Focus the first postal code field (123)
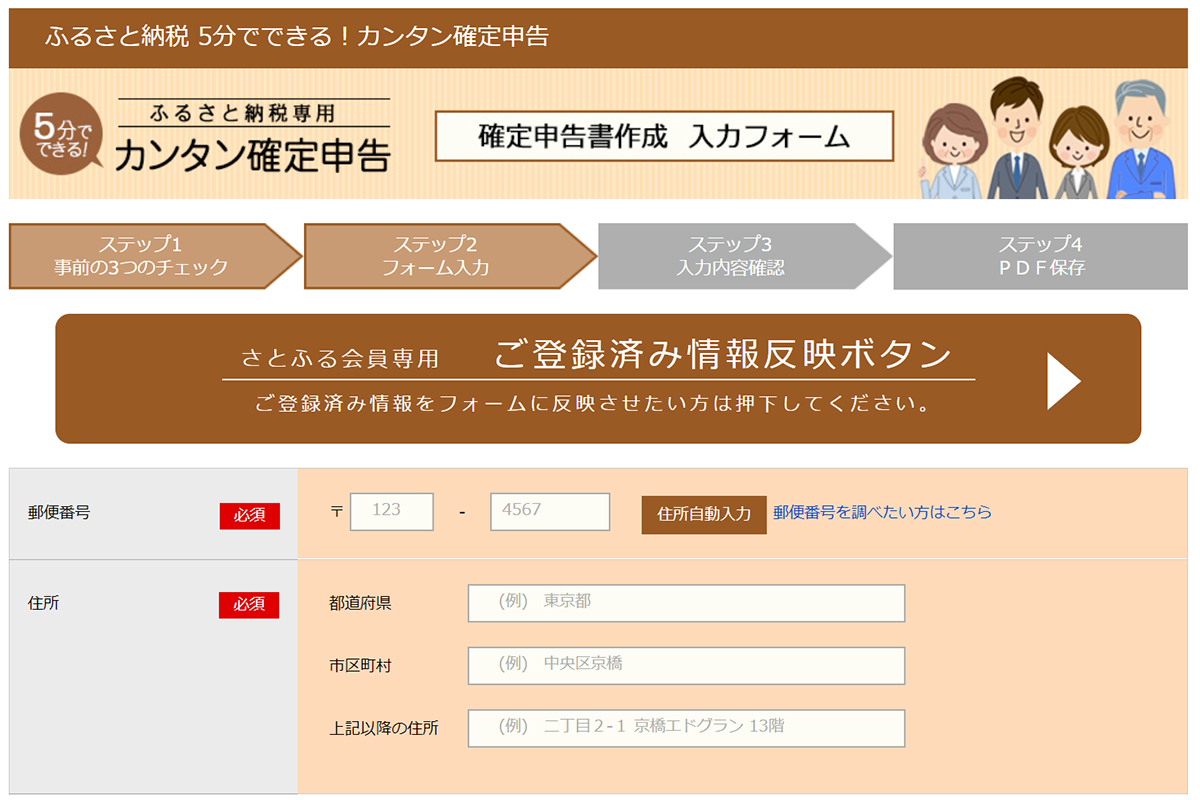The image size is (1200, 800). (392, 512)
